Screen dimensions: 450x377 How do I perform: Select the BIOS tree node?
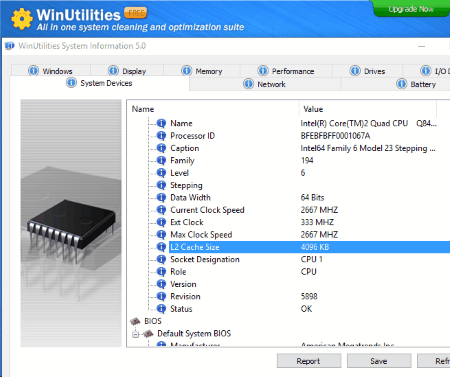[x=153, y=321]
